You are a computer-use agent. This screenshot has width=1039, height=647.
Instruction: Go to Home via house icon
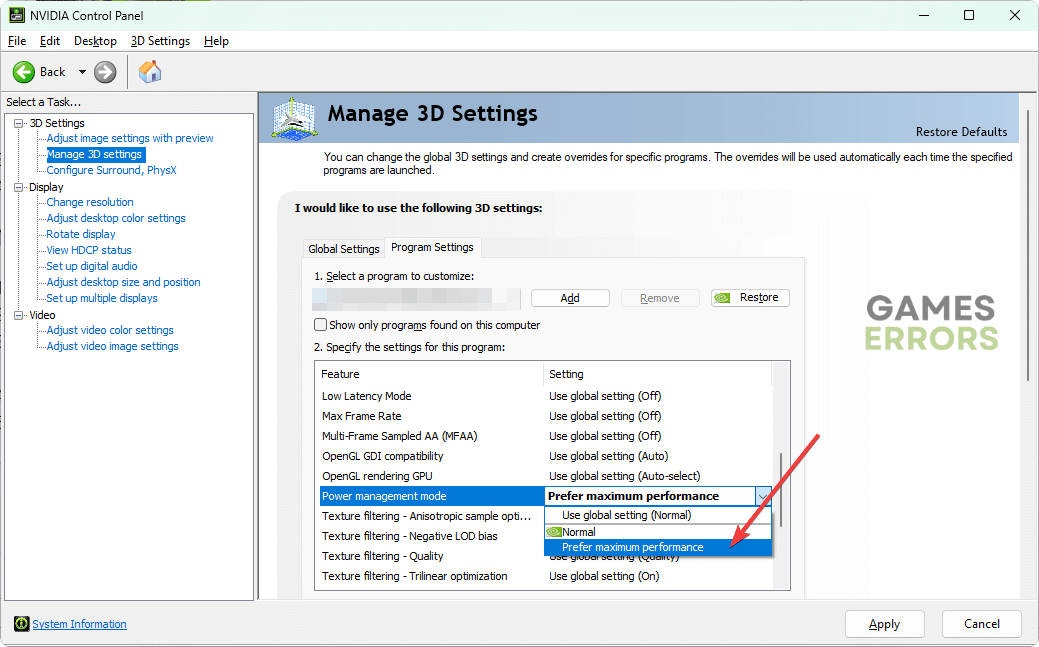[150, 72]
